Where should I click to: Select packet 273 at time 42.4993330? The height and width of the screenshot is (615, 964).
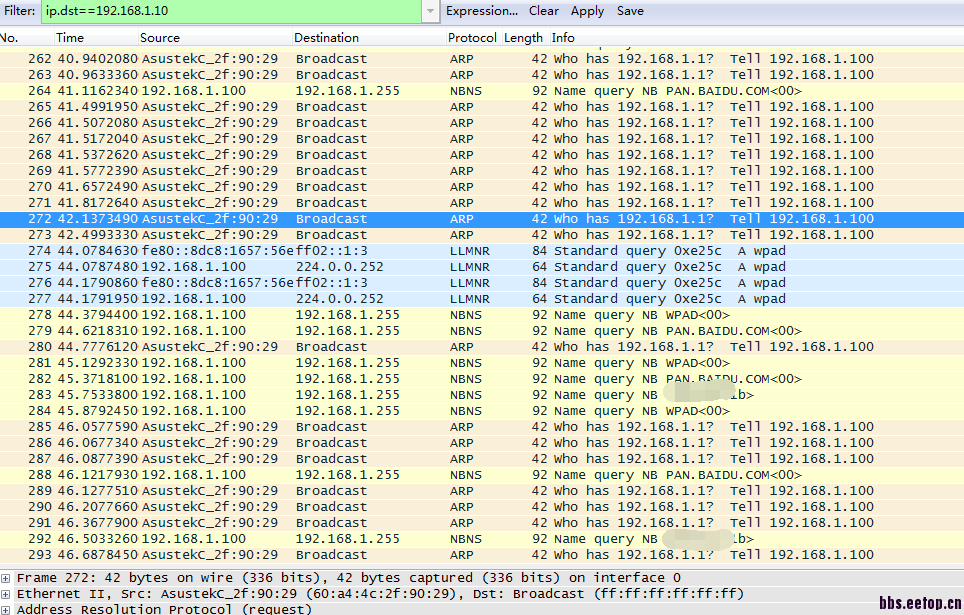point(482,235)
